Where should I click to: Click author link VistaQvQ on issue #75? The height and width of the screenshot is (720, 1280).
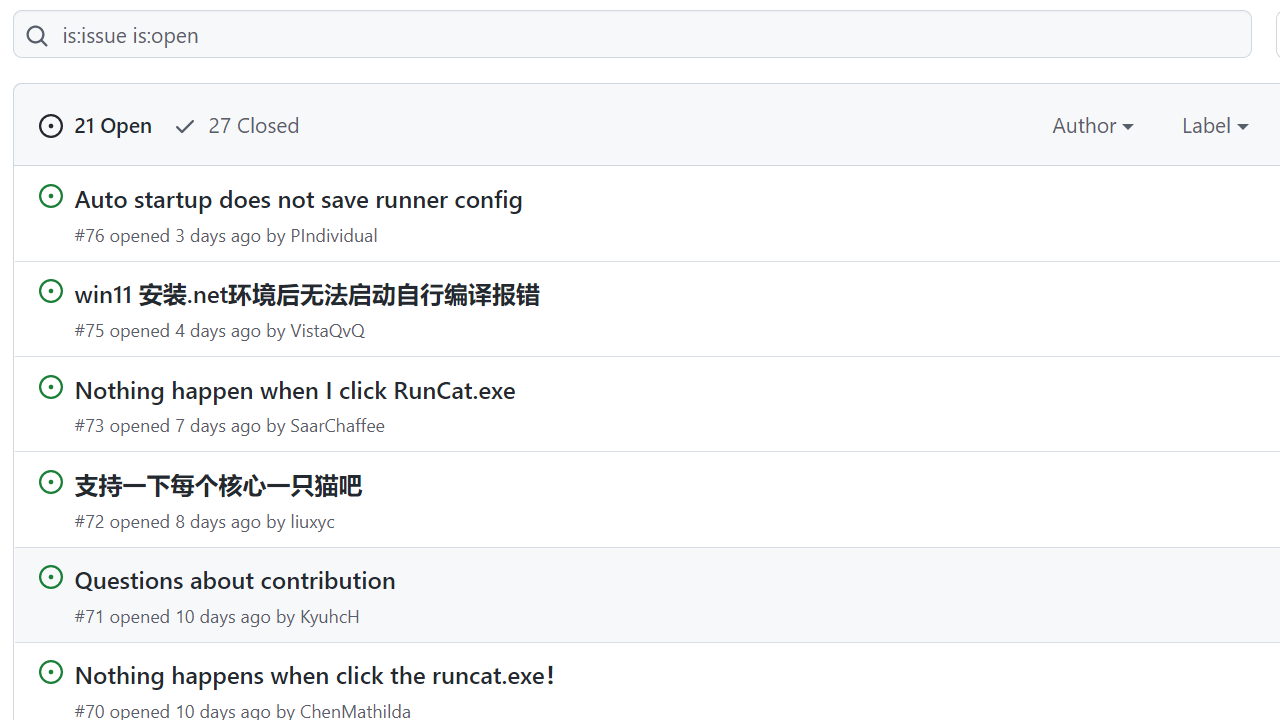click(327, 330)
